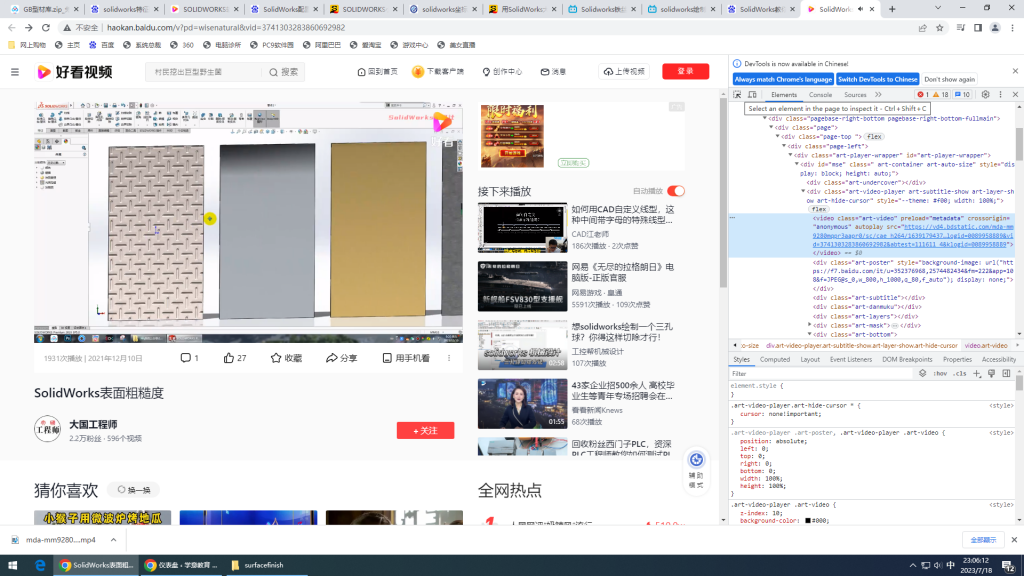Image resolution: width=1024 pixels, height=576 pixels.
Task: Click the DevTools inspect element picker icon
Action: pyautogui.click(x=737, y=95)
